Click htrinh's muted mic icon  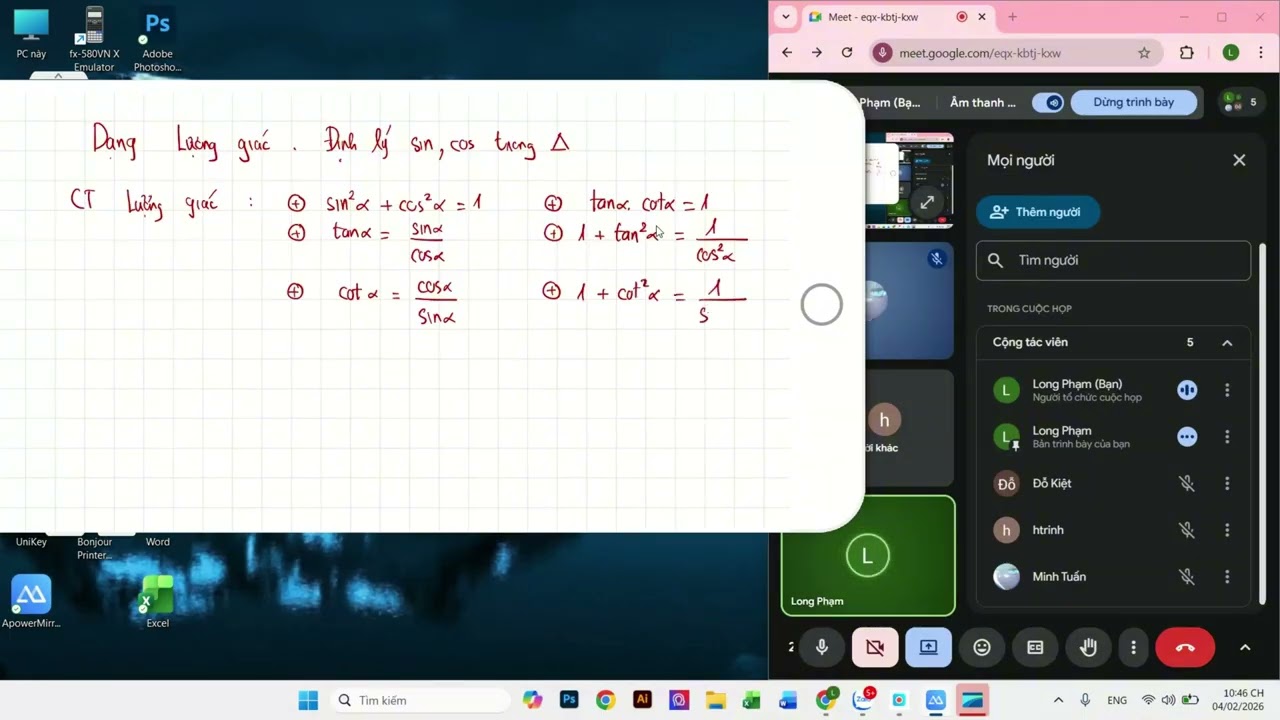pos(1187,530)
